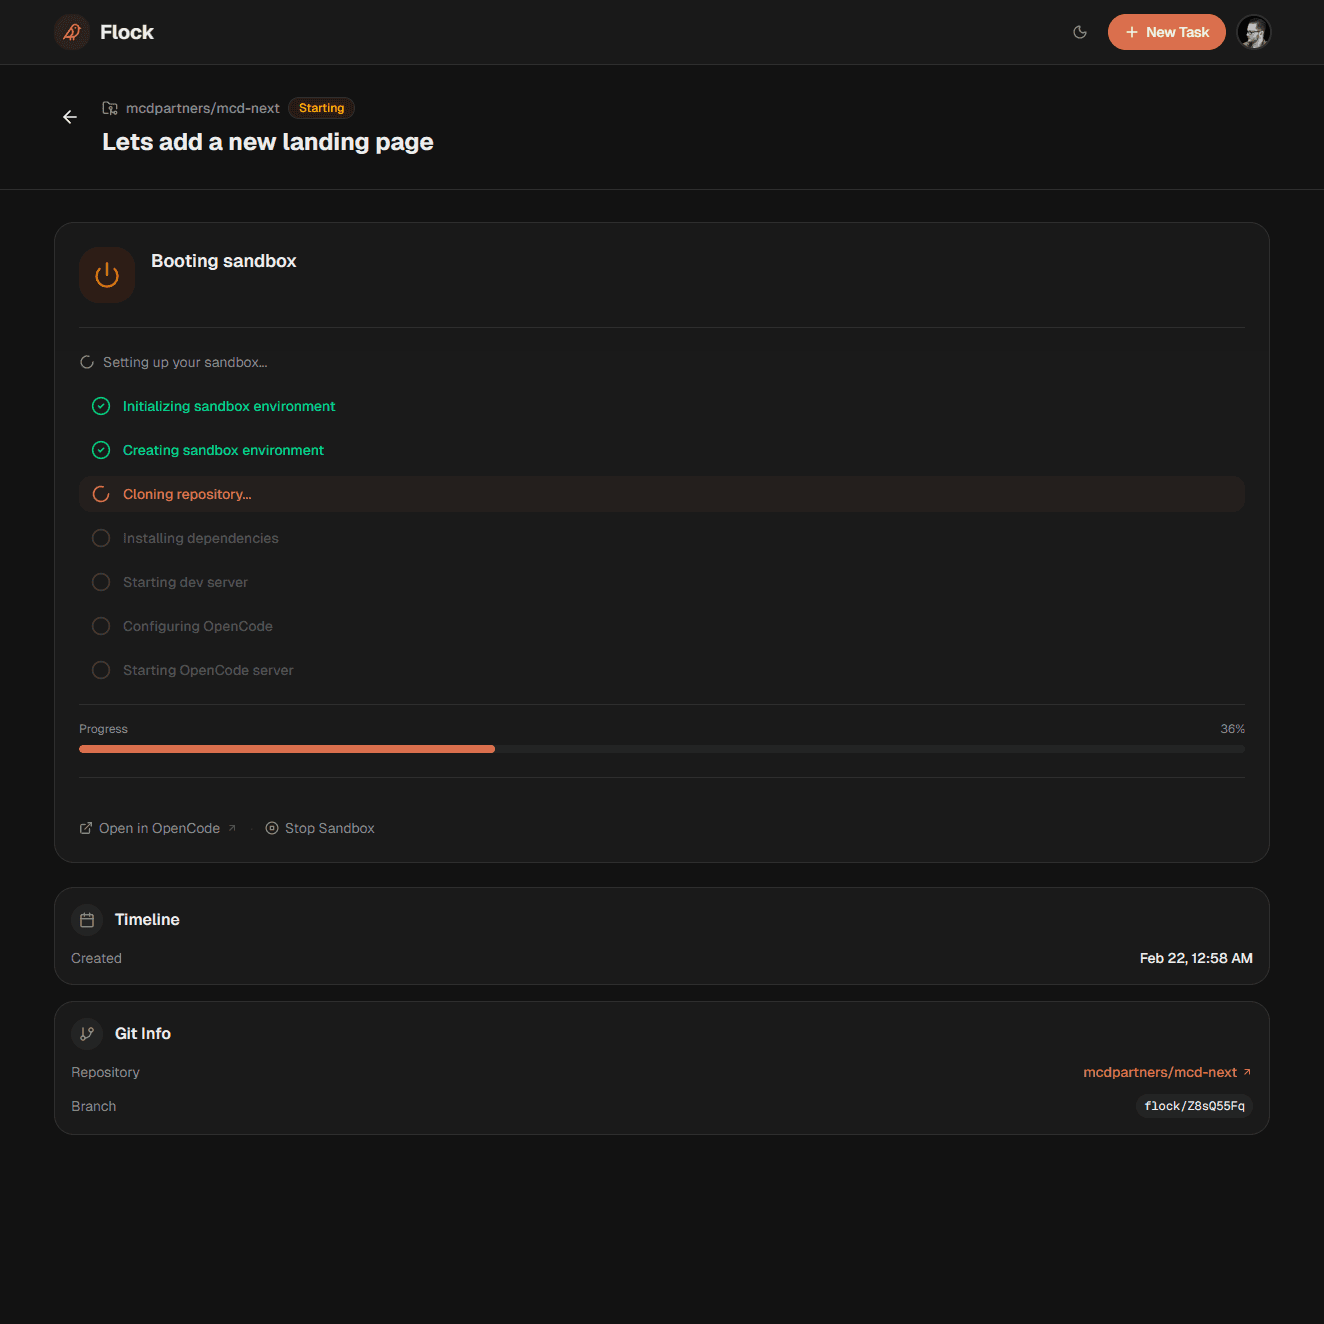Click the Starting status badge

(321, 107)
